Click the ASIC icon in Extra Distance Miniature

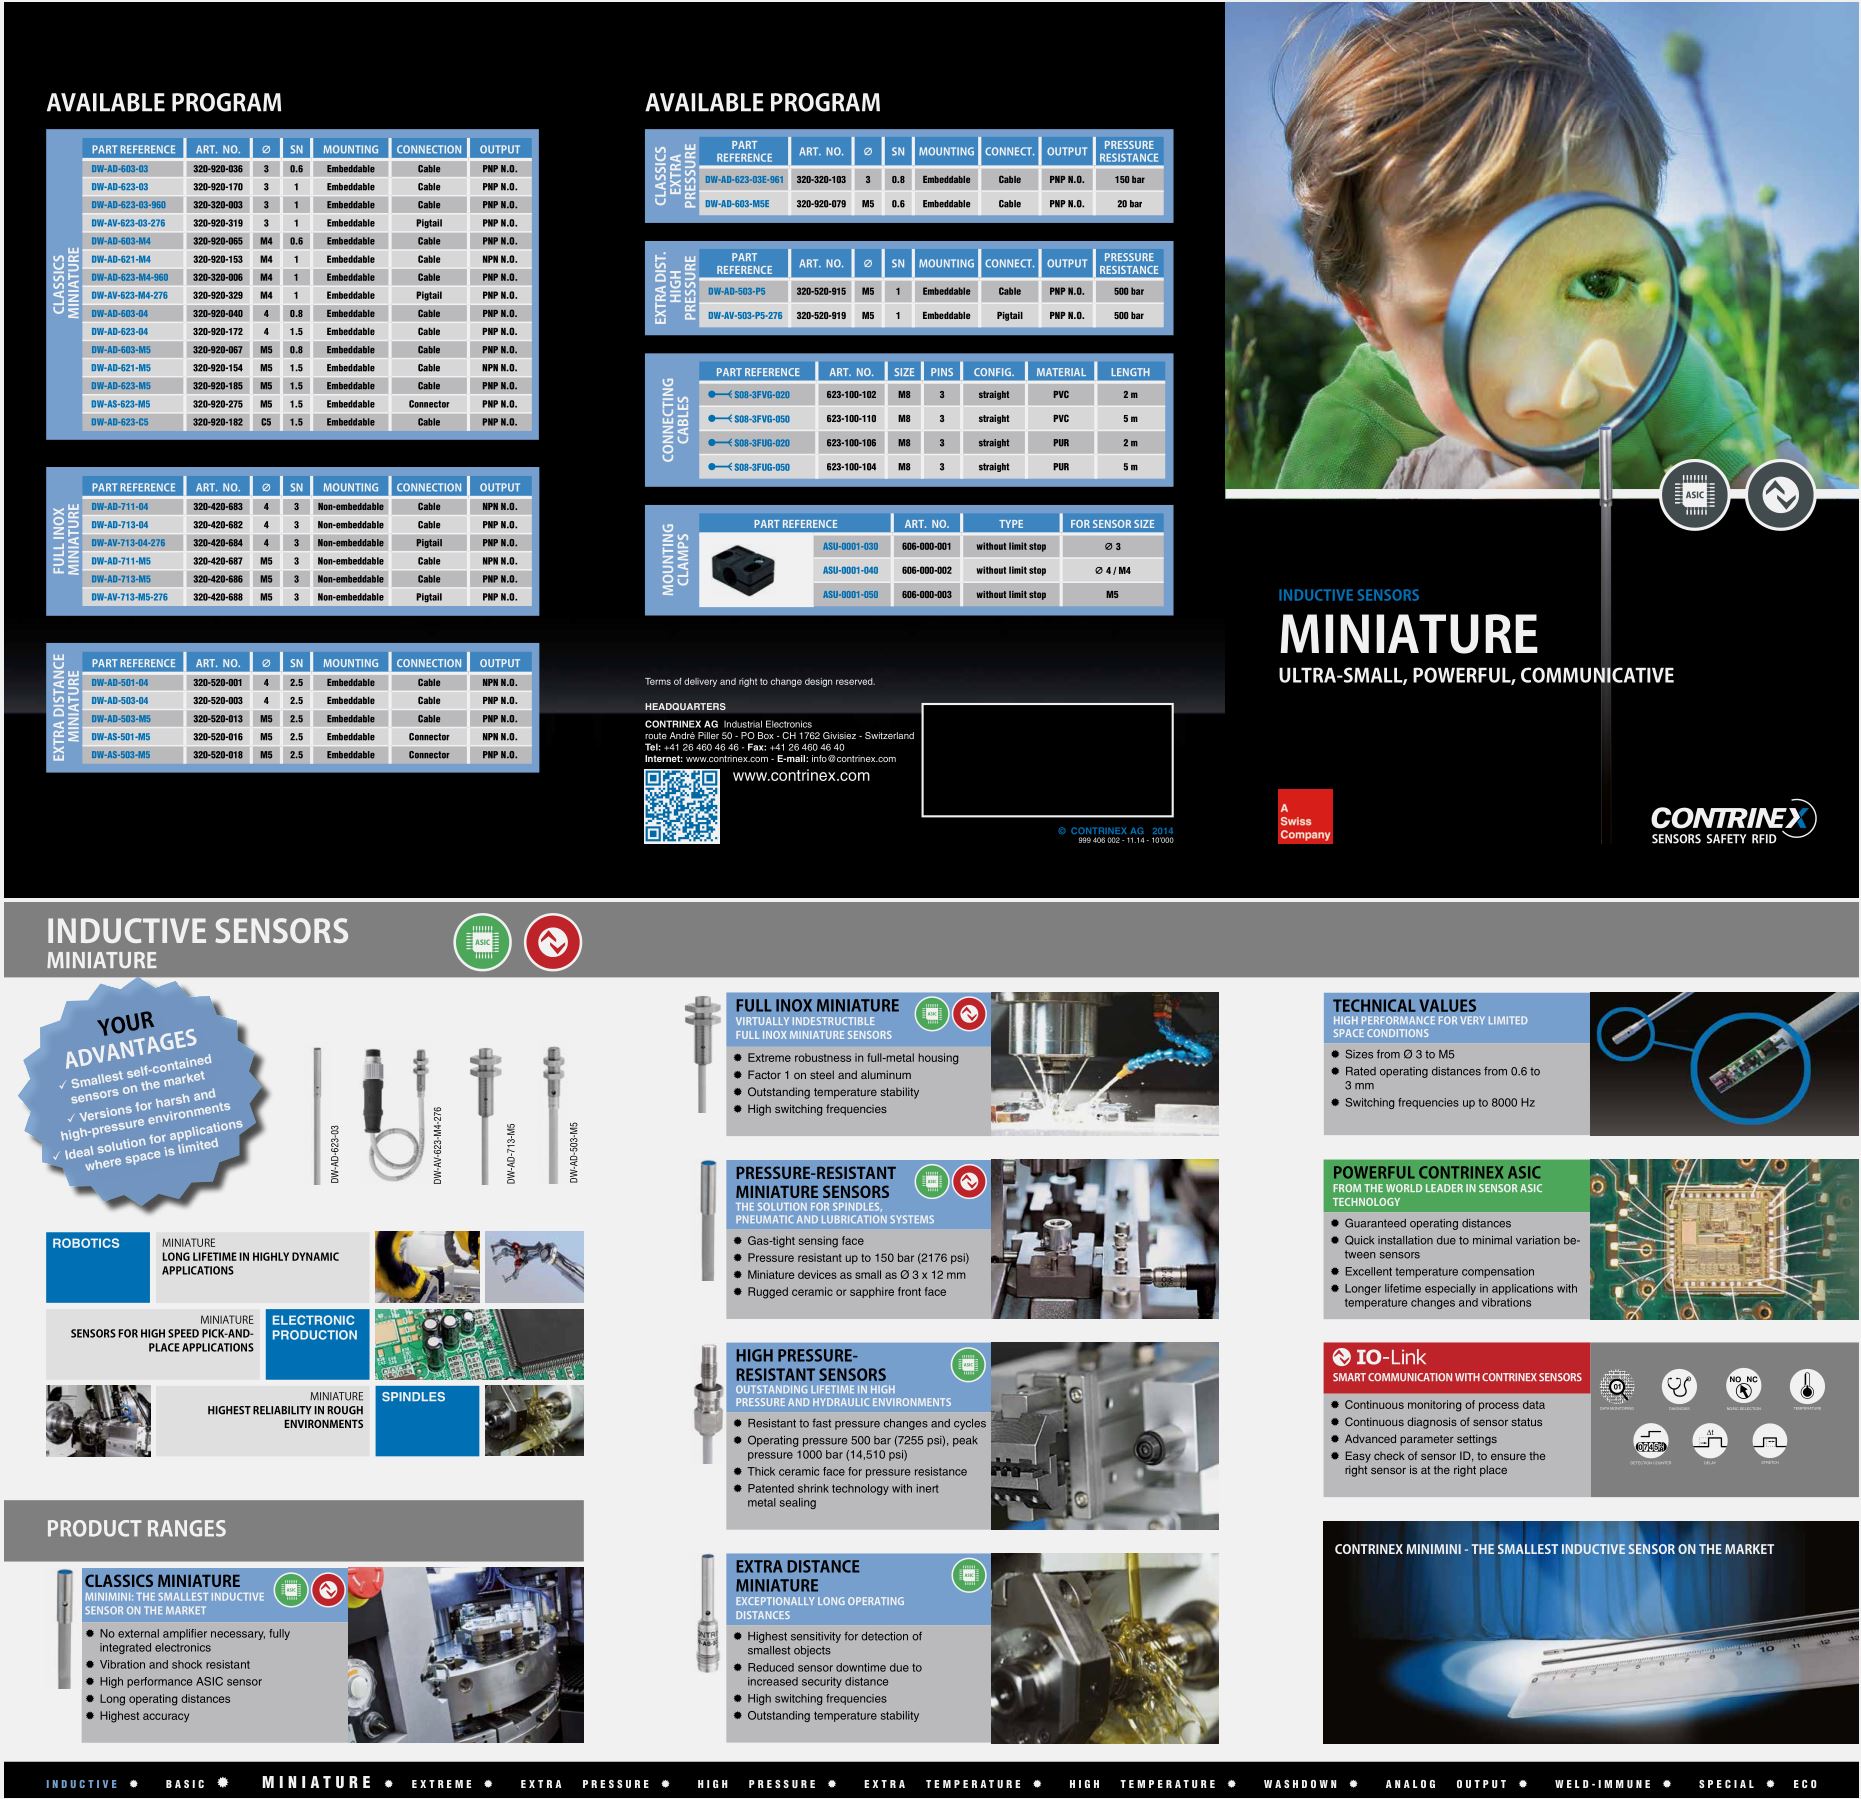pos(967,1575)
